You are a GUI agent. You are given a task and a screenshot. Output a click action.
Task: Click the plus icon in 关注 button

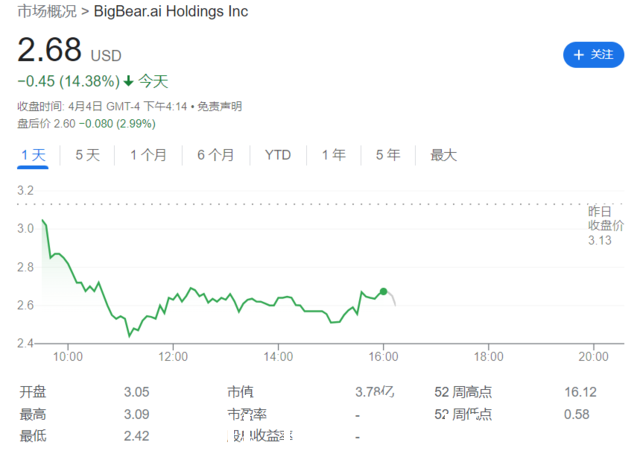click(578, 55)
